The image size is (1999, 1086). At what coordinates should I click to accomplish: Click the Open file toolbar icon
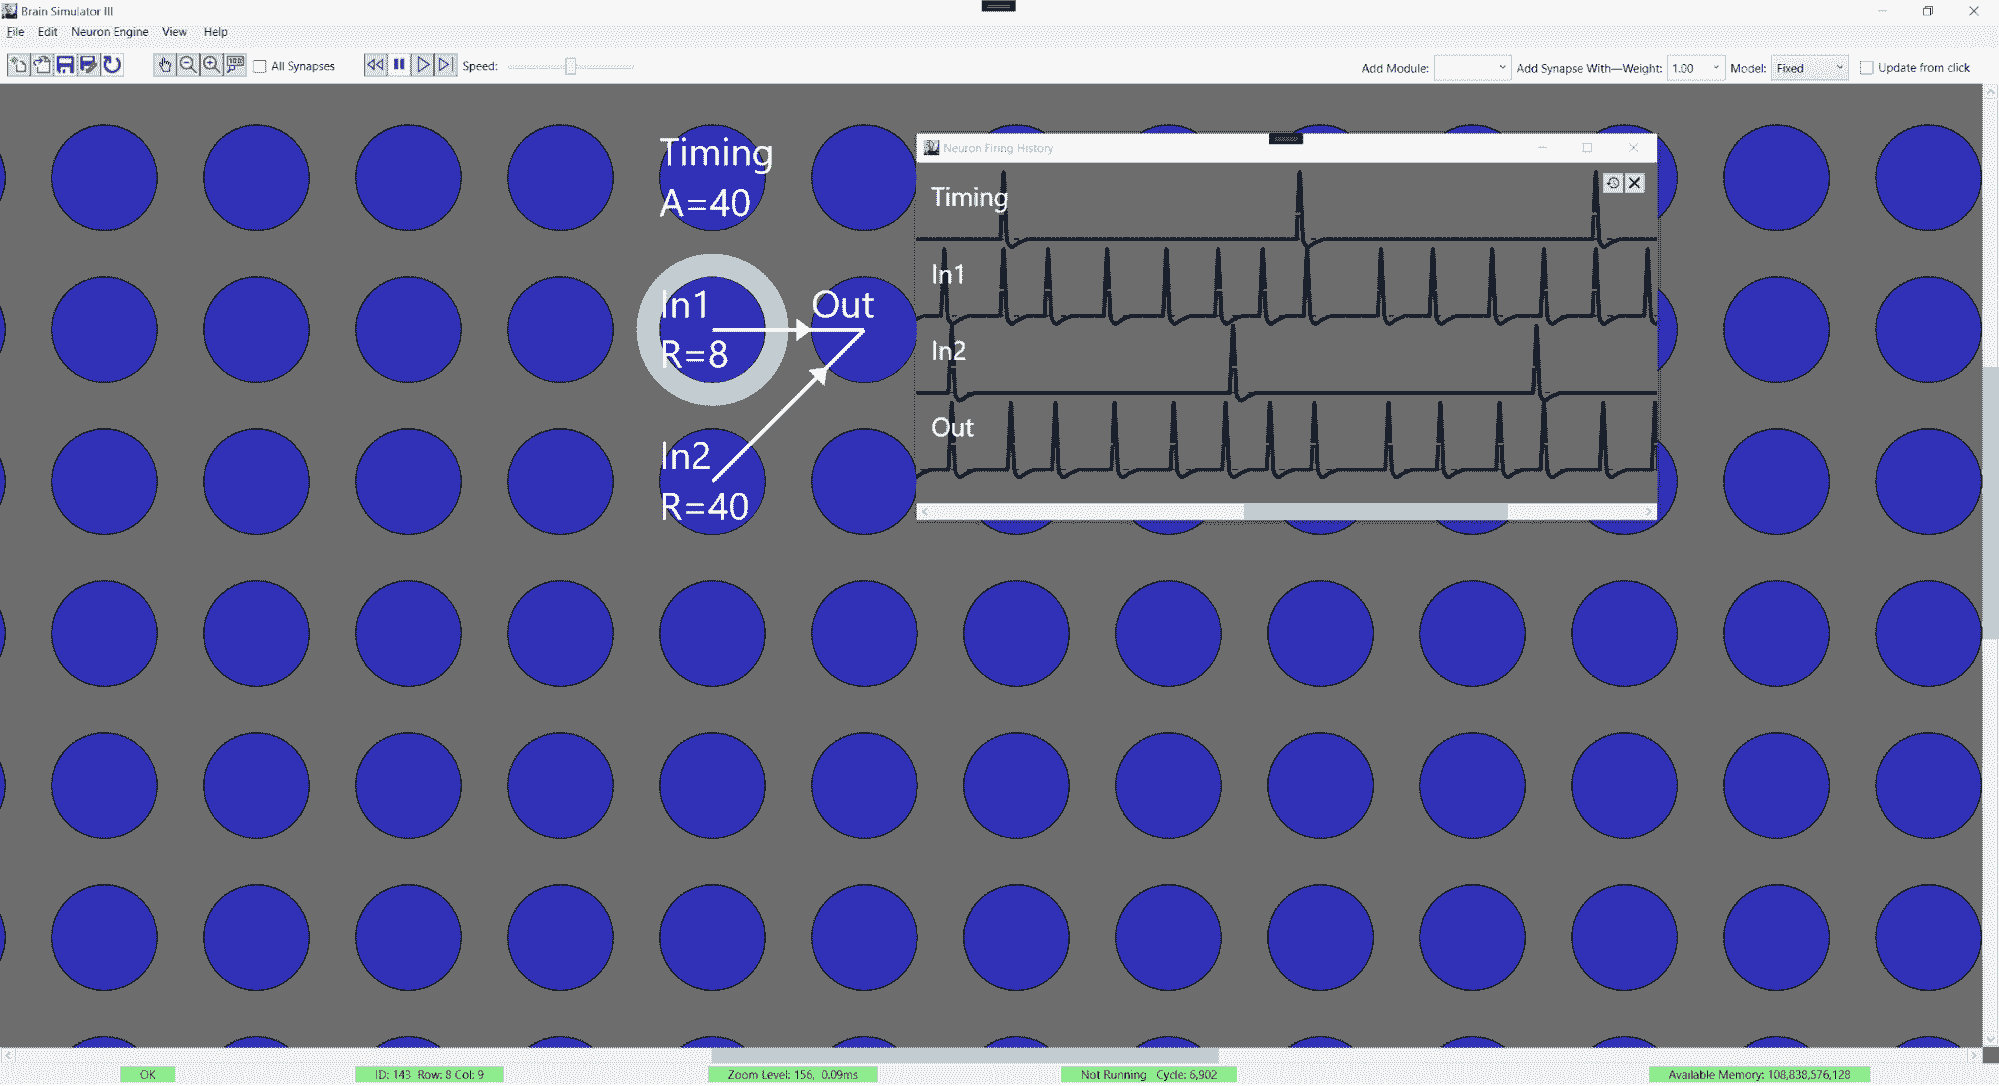click(x=42, y=66)
